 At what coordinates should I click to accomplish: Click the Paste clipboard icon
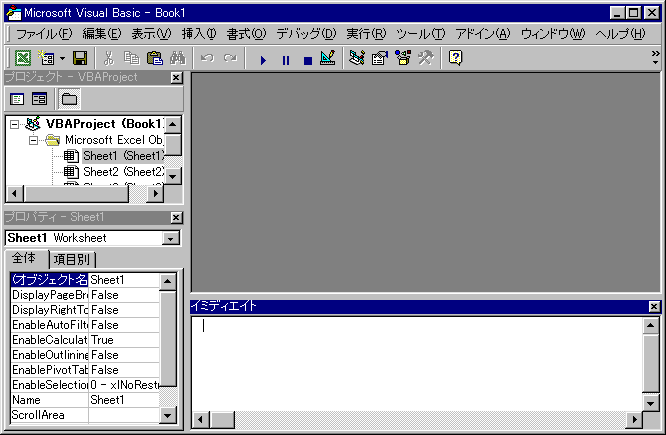155,58
